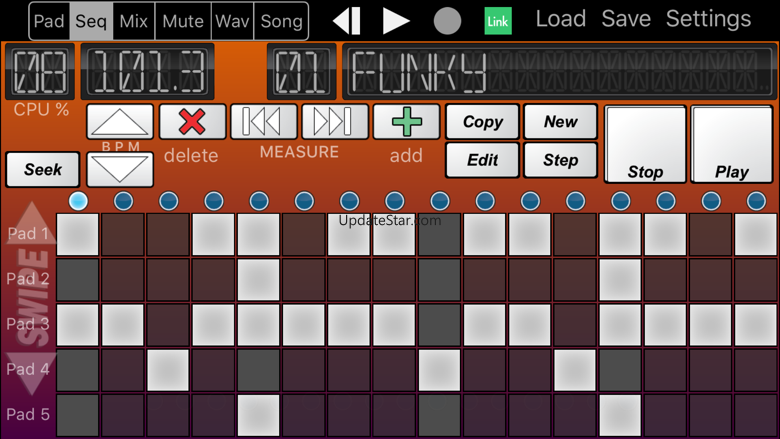Decrease BPM with the down arrow
Image resolution: width=780 pixels, height=439 pixels.
tap(120, 169)
